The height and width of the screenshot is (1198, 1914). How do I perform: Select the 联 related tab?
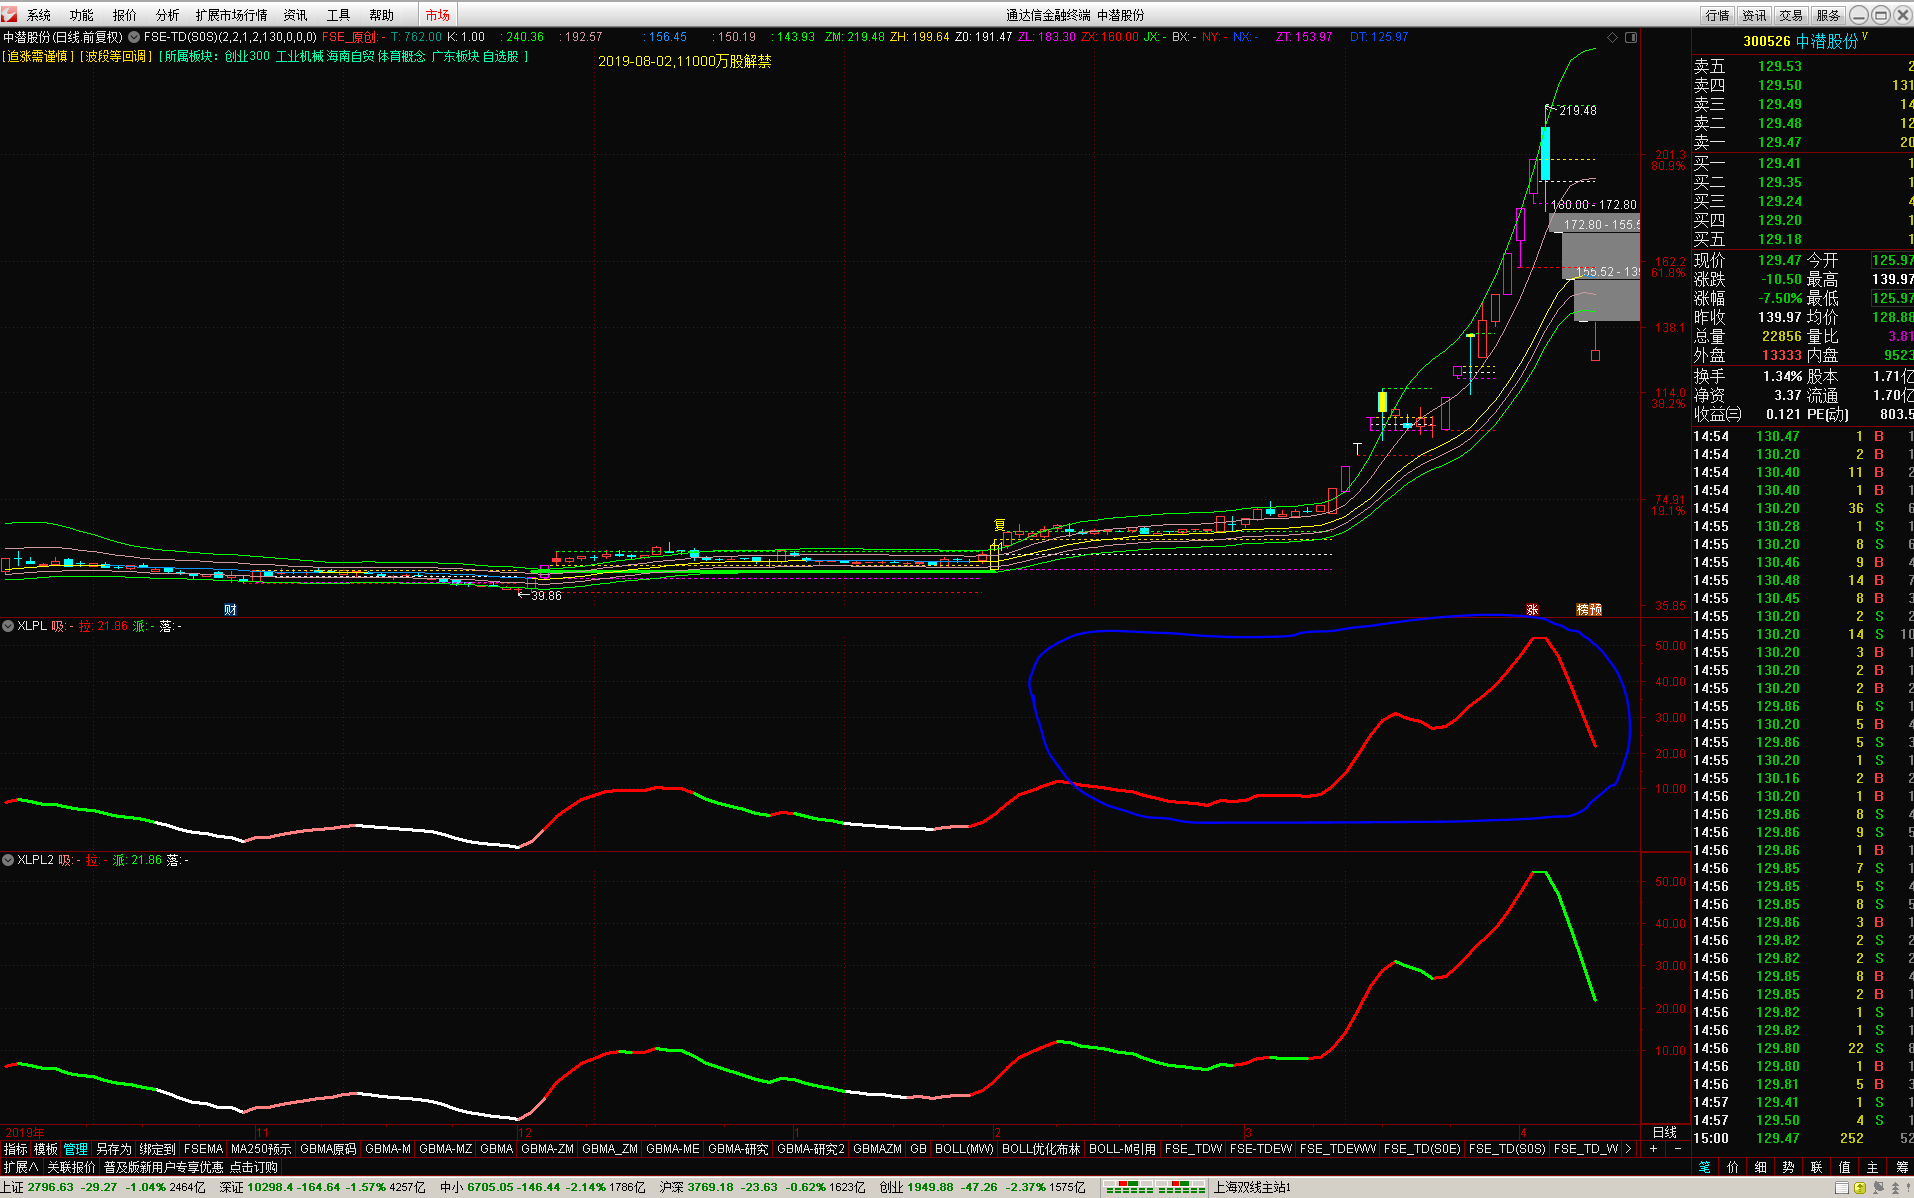(x=1817, y=1167)
